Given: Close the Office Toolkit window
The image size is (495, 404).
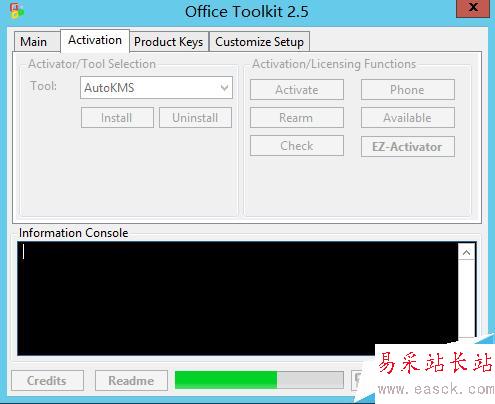Looking at the screenshot, I should [x=473, y=8].
